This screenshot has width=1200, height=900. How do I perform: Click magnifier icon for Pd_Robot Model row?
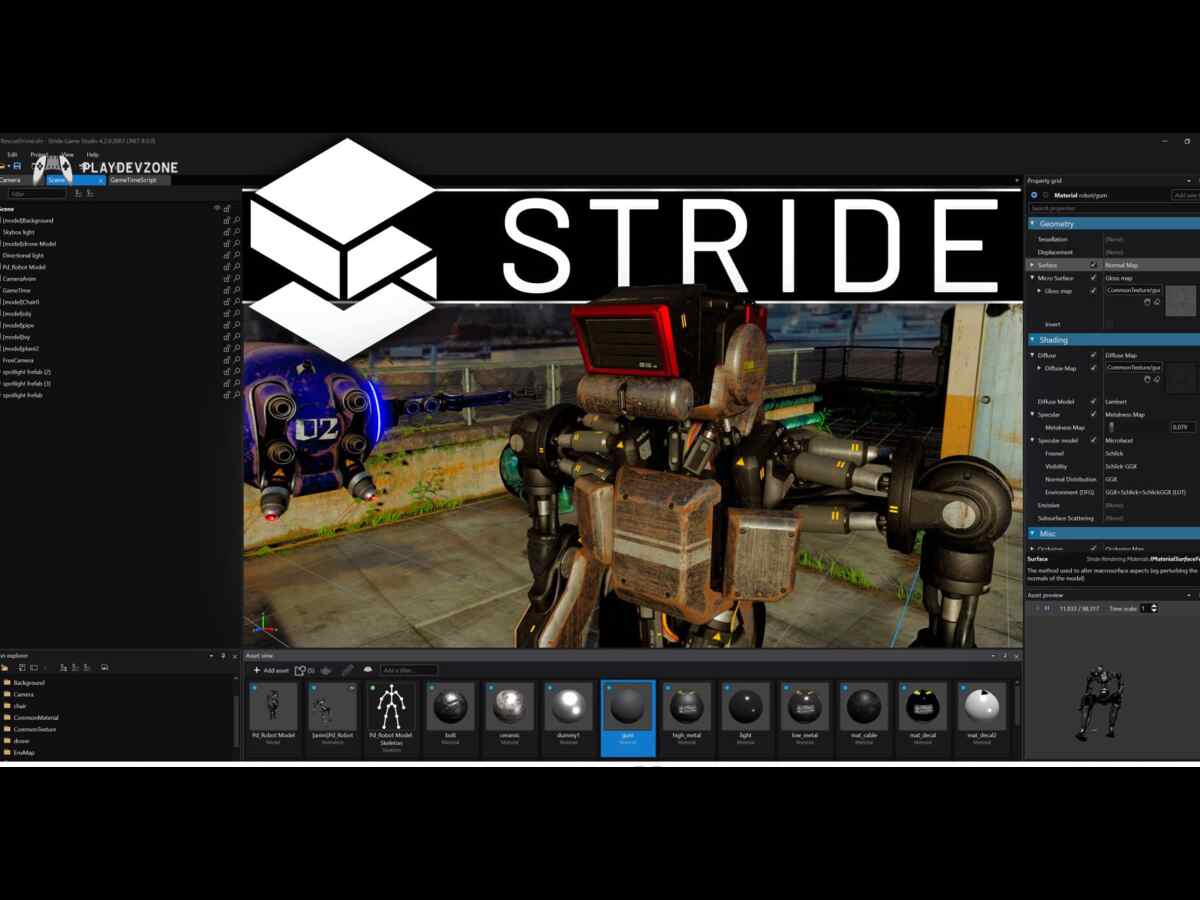[x=237, y=267]
